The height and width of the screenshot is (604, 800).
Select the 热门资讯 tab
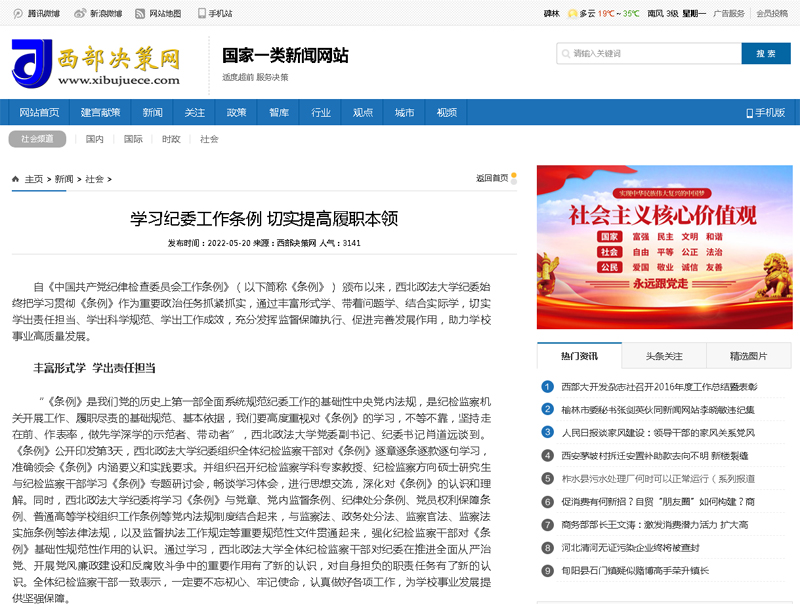pos(579,355)
